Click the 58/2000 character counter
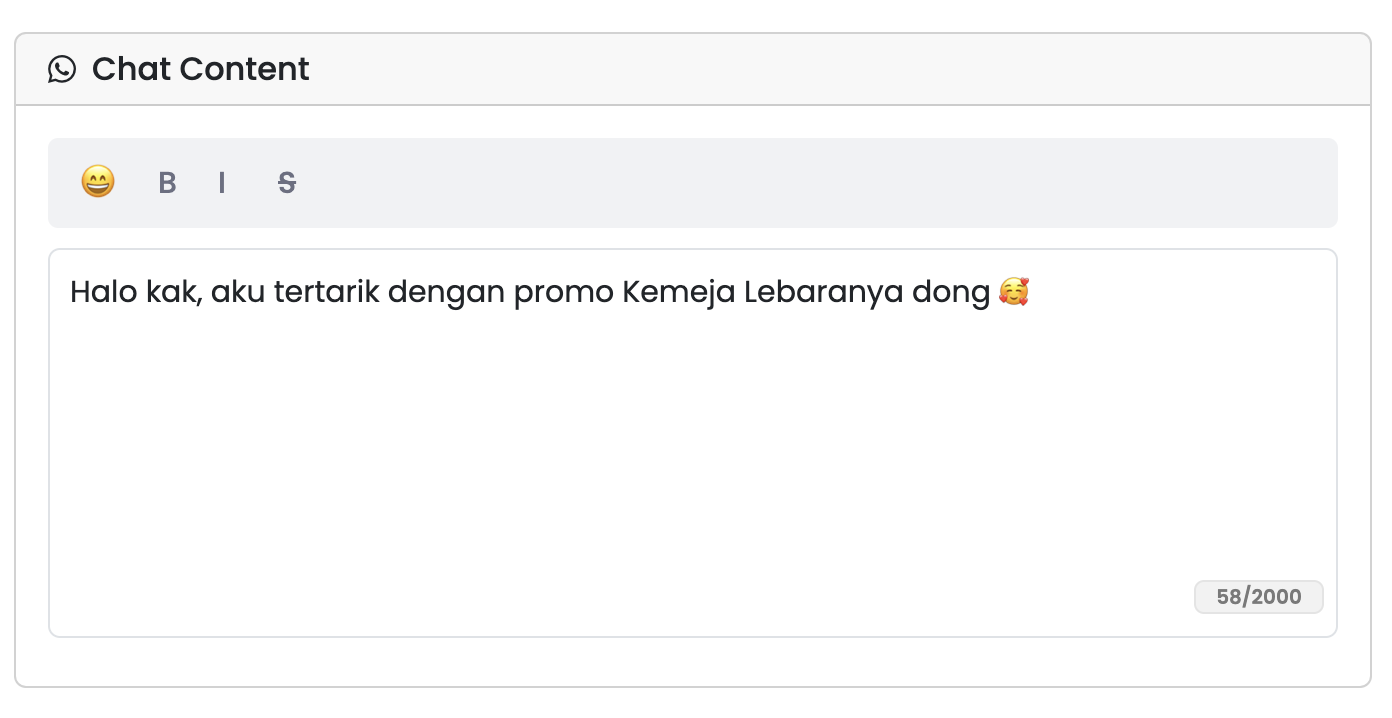This screenshot has height=718, width=1392. (x=1258, y=597)
